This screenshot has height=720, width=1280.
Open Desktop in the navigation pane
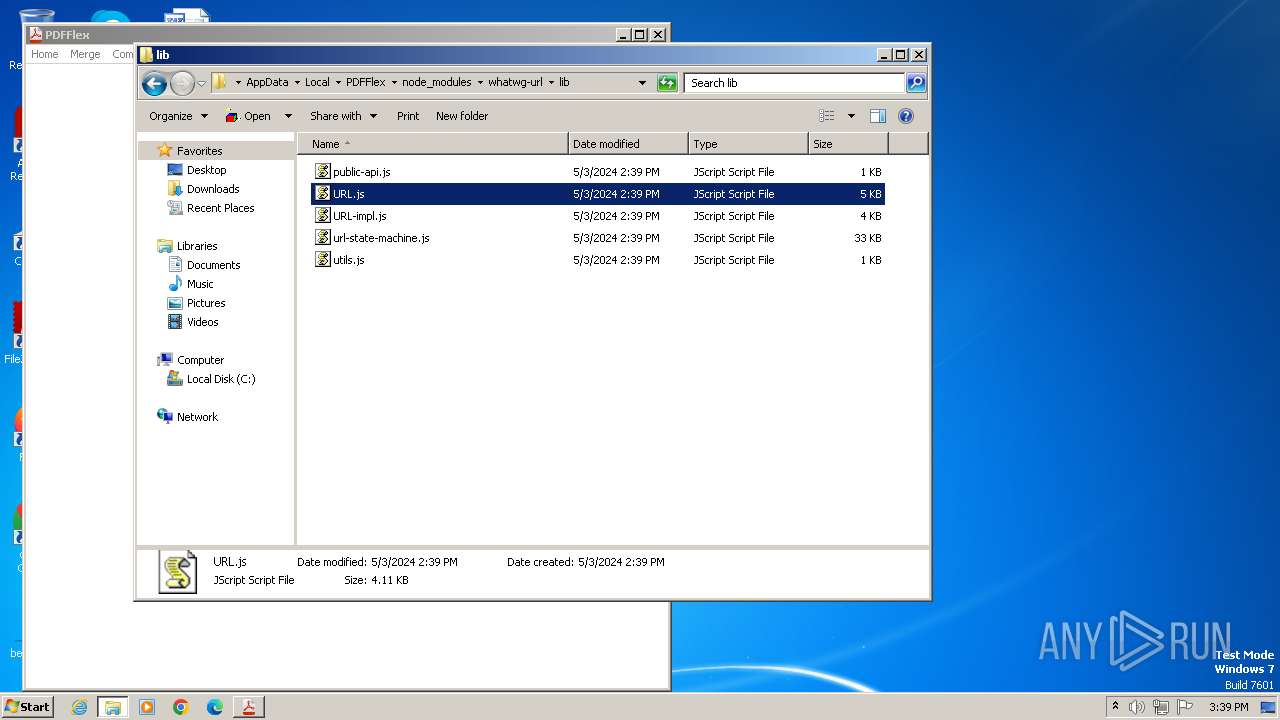tap(206, 170)
